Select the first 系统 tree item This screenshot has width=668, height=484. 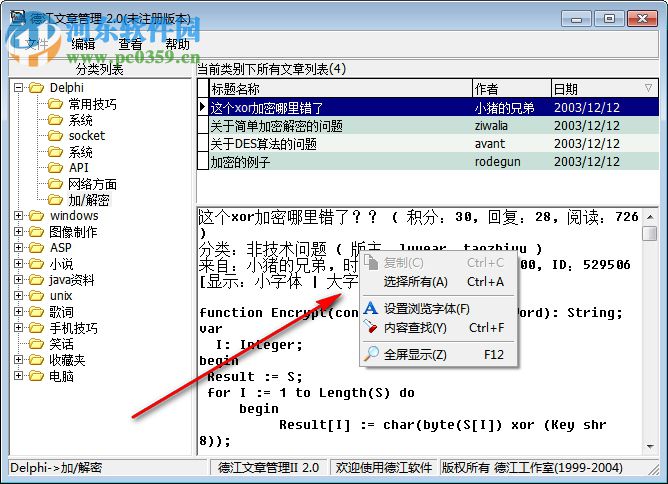pos(81,120)
